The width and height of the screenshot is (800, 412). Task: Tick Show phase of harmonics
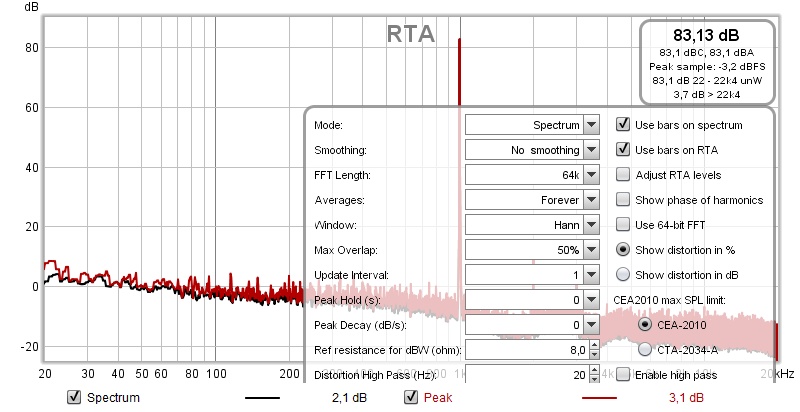click(623, 200)
